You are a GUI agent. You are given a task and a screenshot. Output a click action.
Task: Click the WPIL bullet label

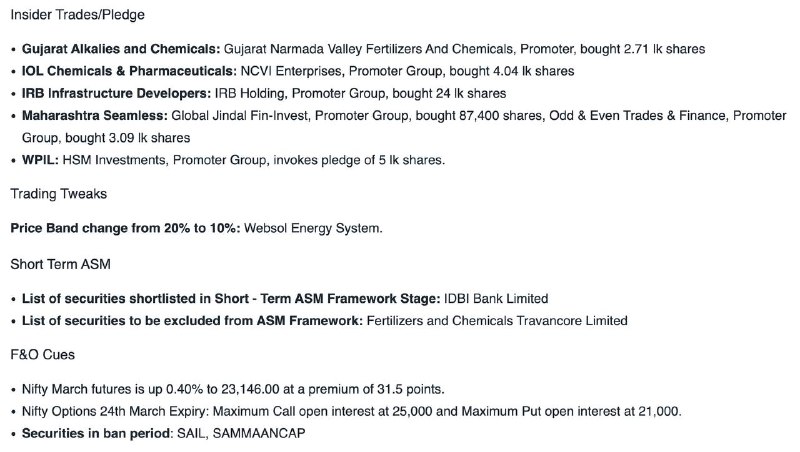(x=40, y=160)
